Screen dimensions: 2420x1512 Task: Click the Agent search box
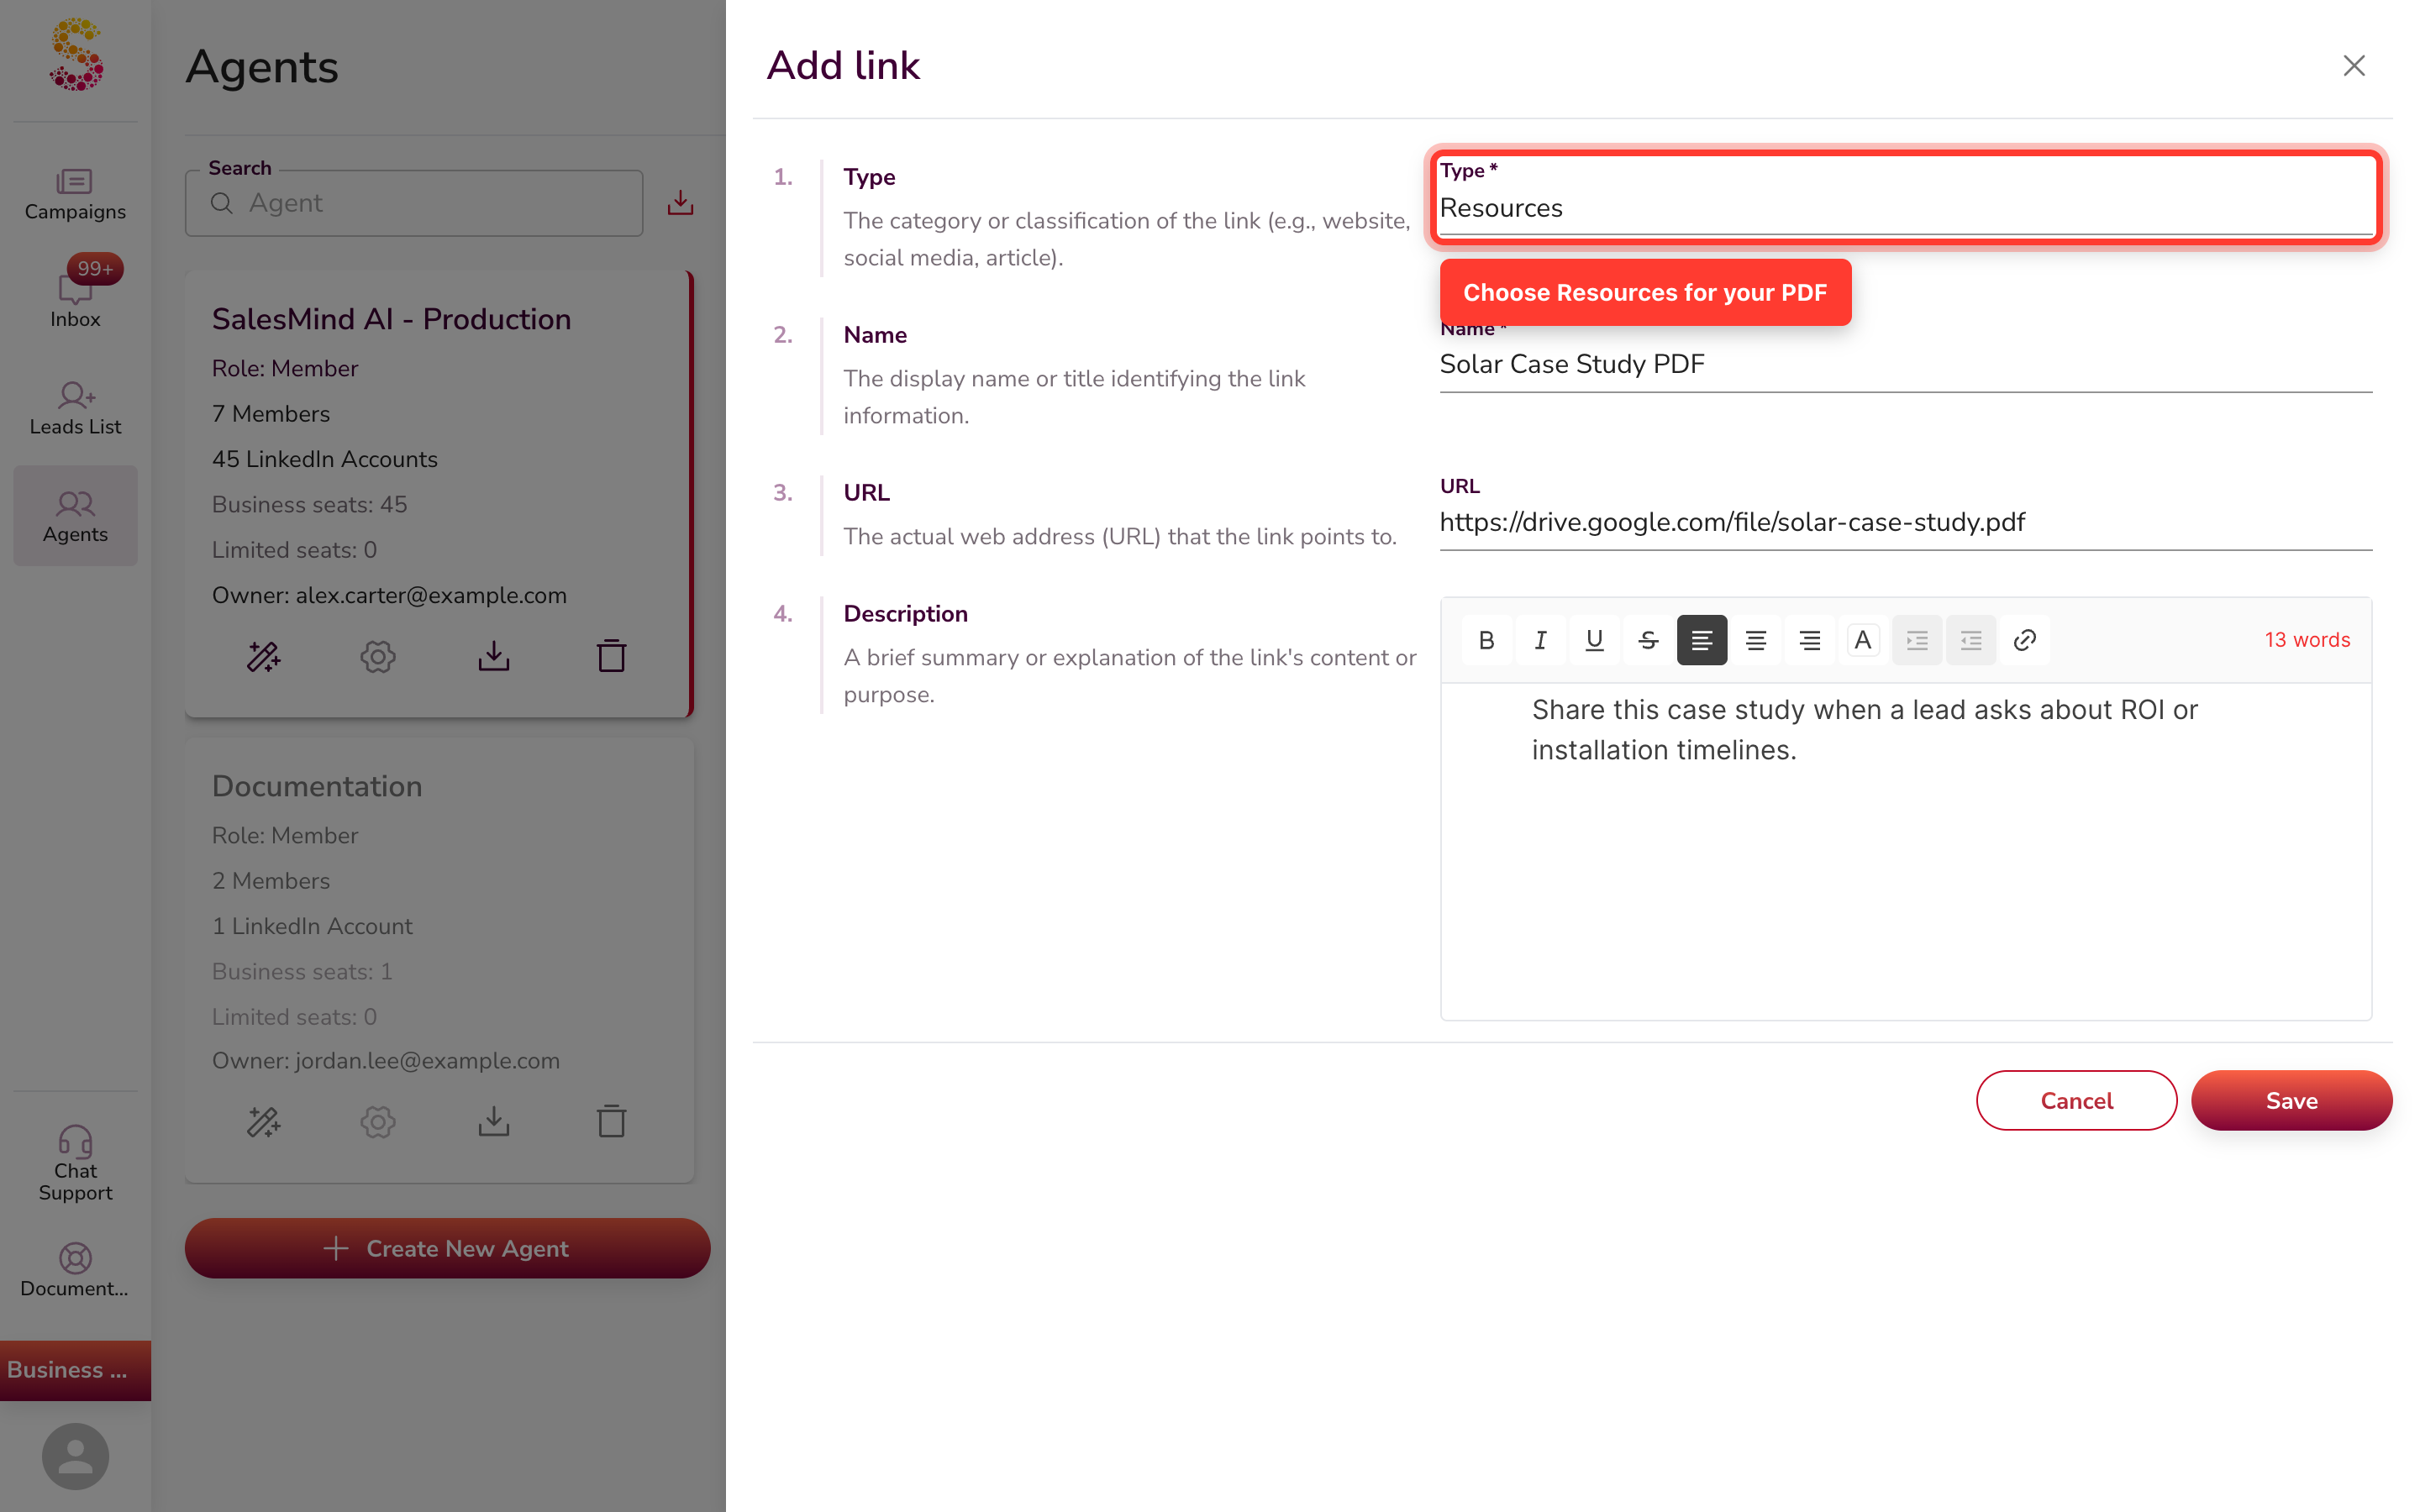(x=414, y=203)
